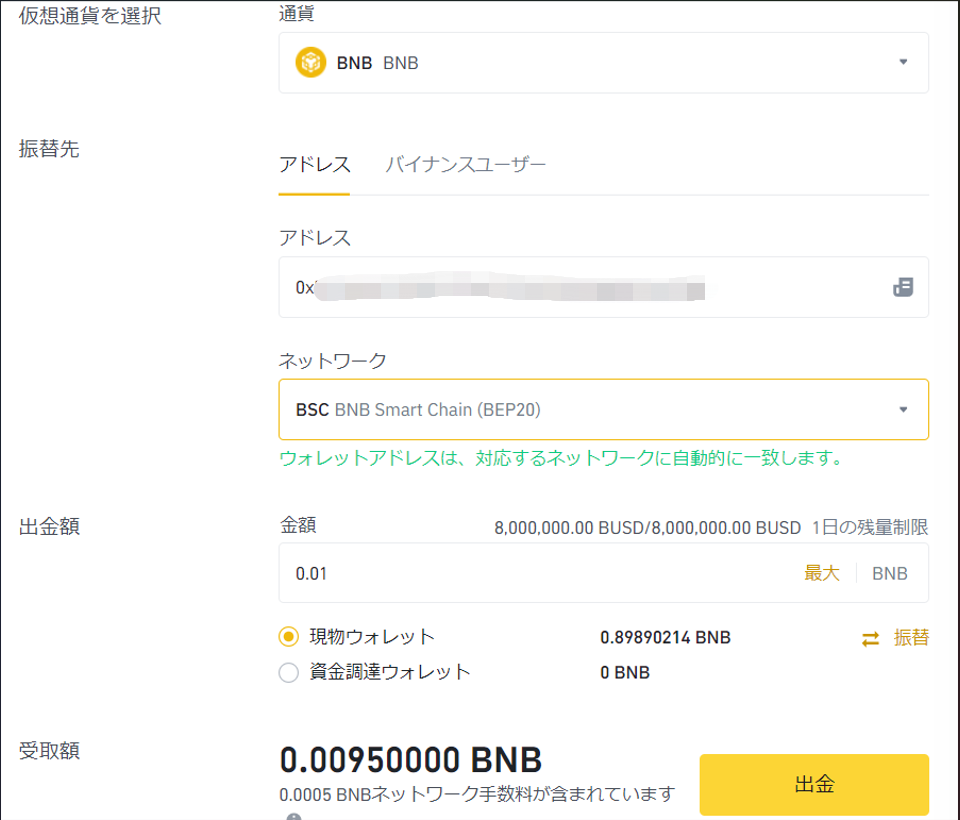
Task: Select the 現物ウォレット radio button
Action: pos(288,637)
